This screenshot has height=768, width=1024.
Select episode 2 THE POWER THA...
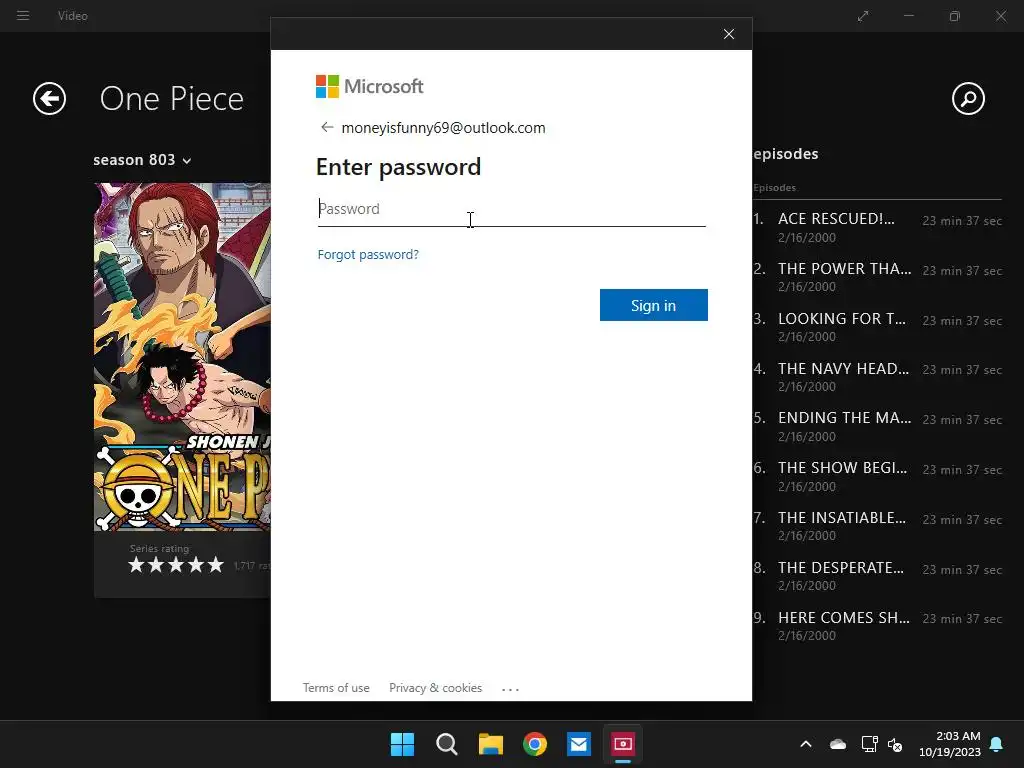point(877,276)
